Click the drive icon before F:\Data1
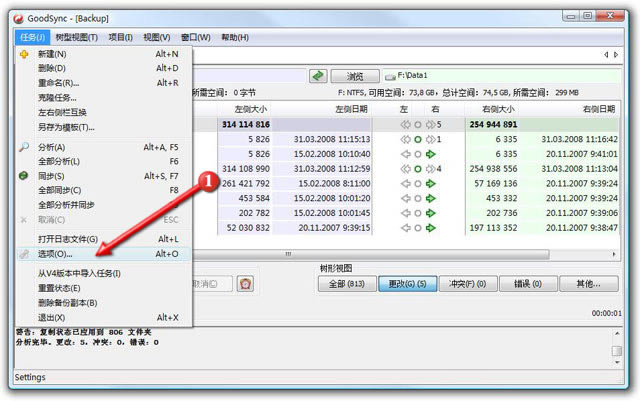This screenshot has width=640, height=401. click(x=390, y=75)
